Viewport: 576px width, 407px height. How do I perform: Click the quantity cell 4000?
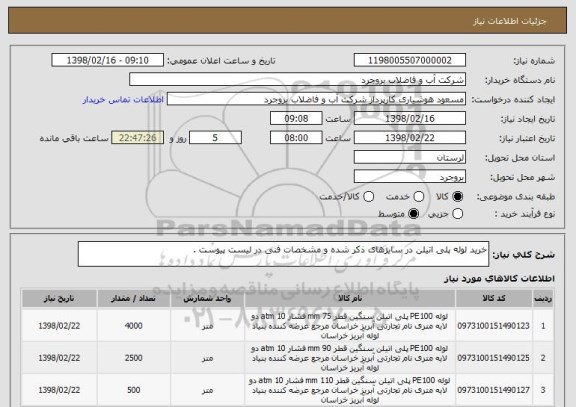point(133,326)
